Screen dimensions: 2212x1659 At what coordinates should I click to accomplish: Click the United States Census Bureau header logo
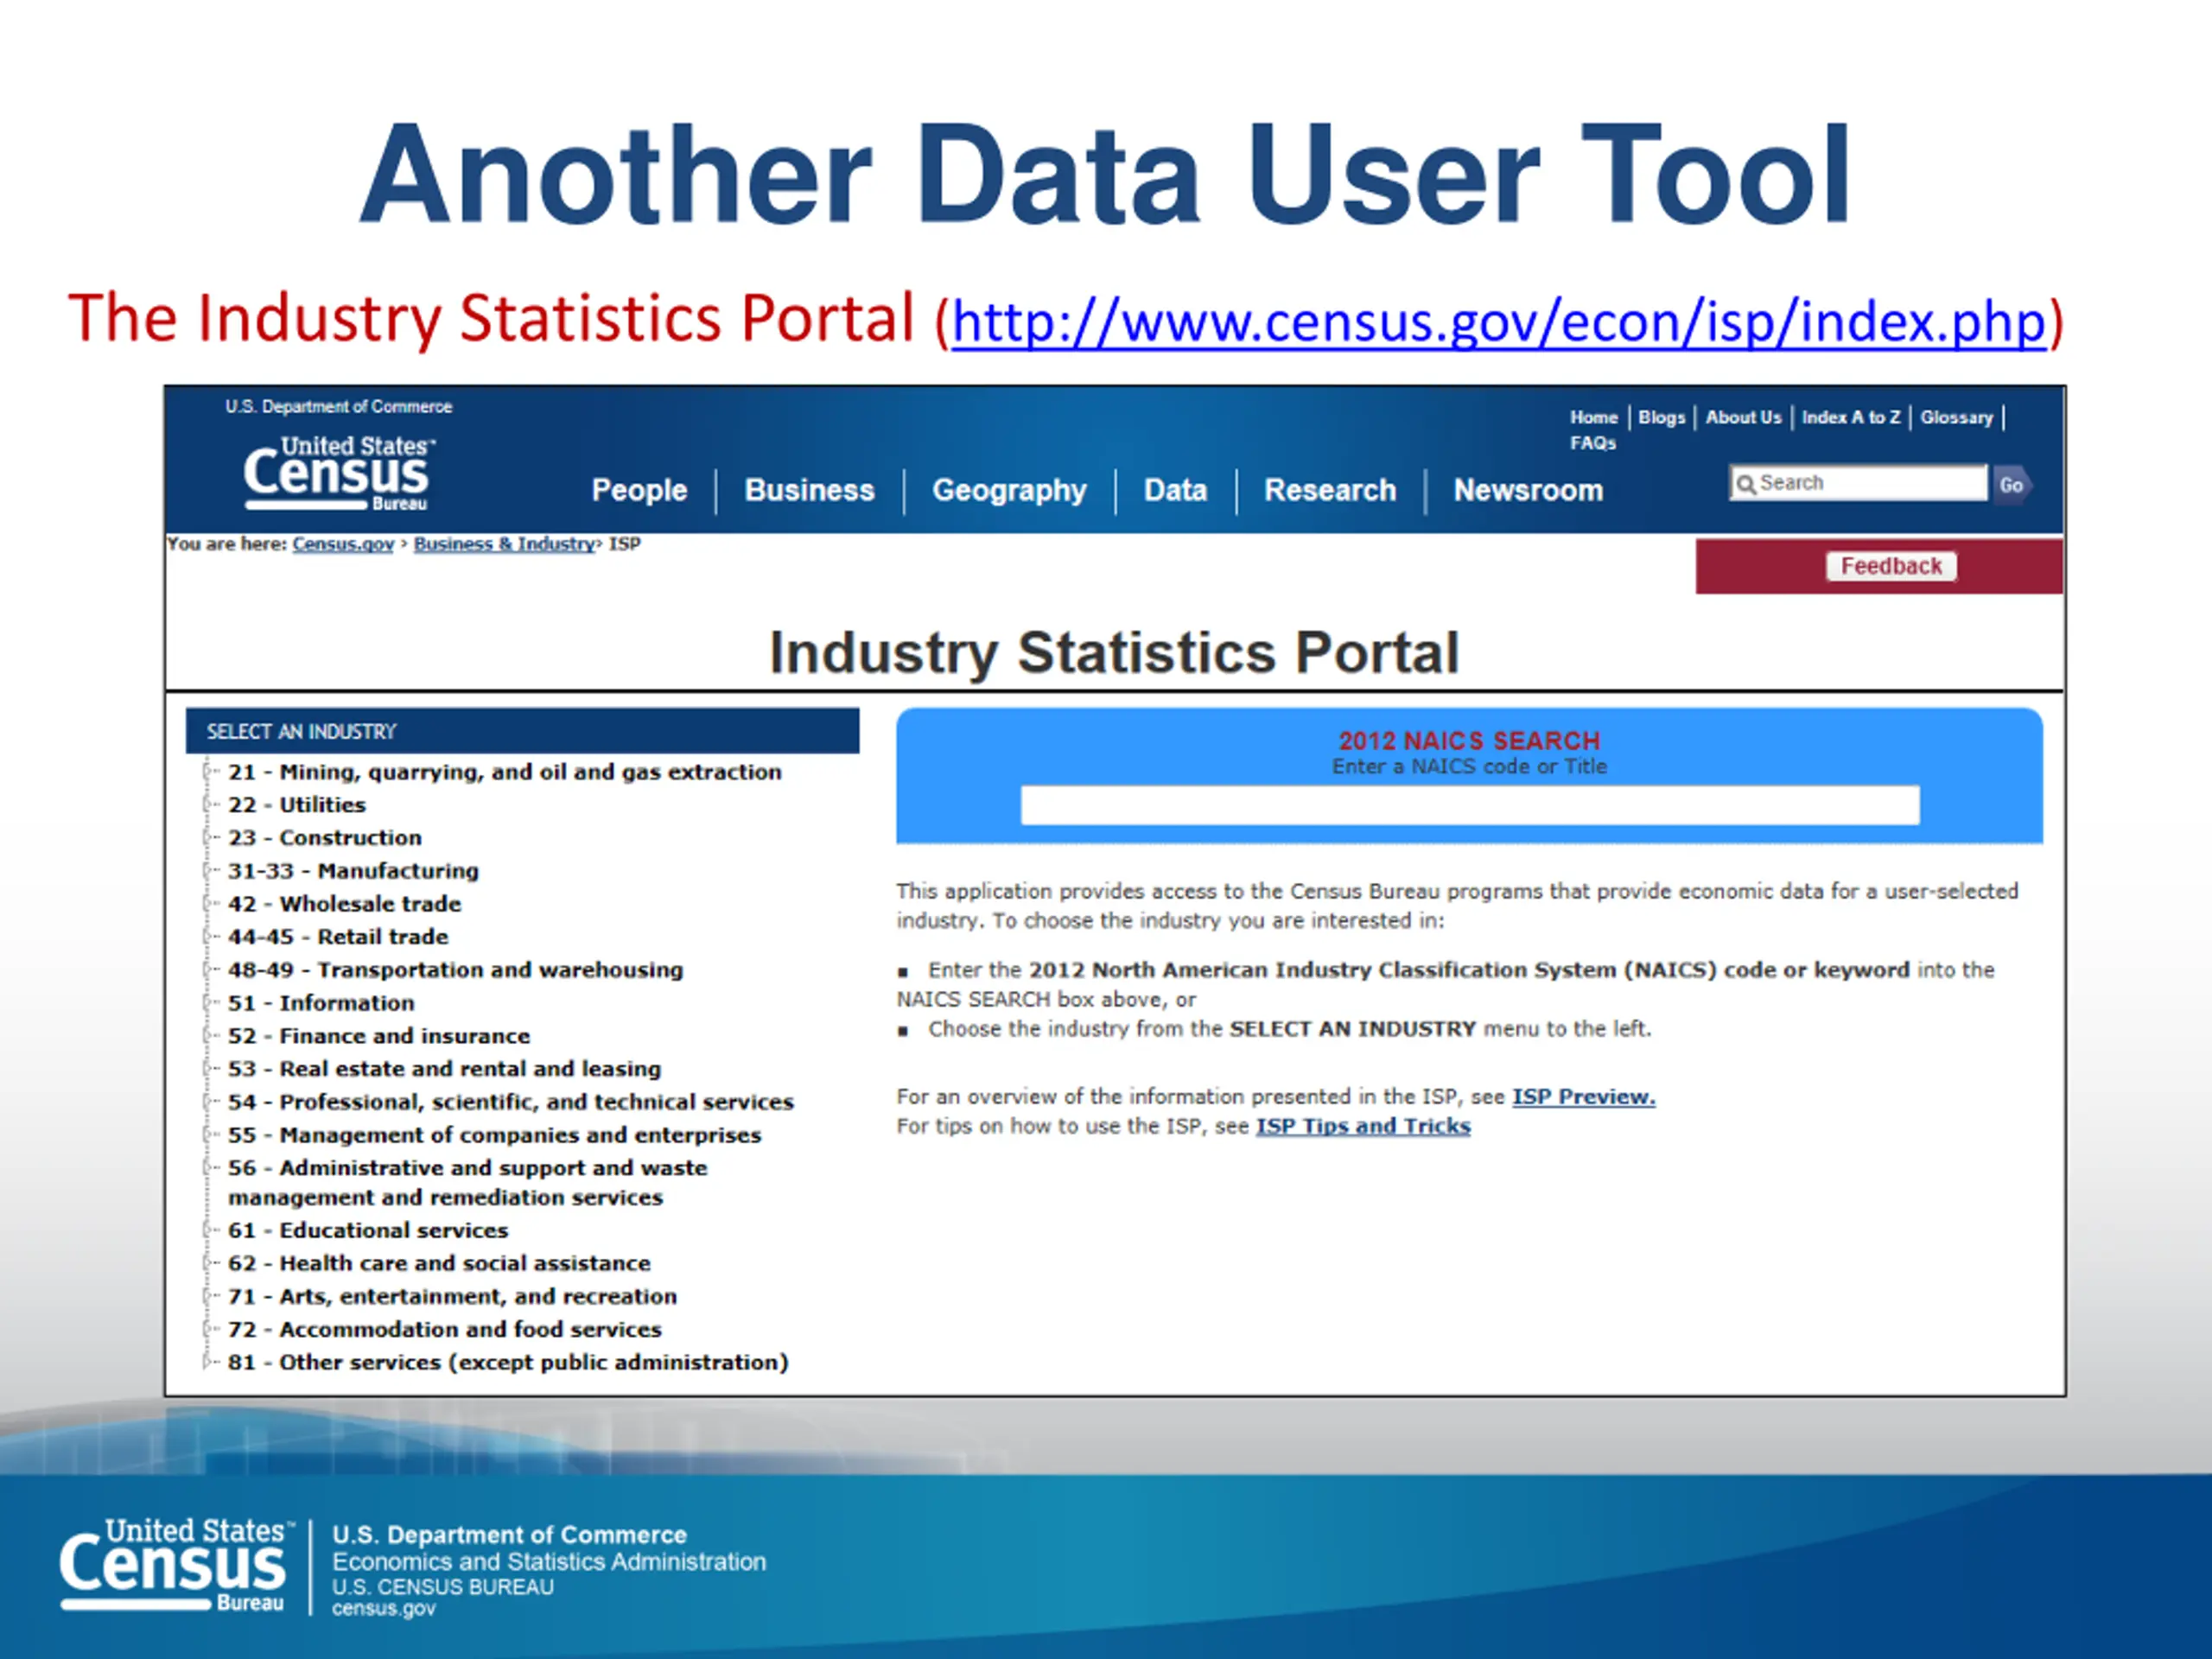point(338,473)
